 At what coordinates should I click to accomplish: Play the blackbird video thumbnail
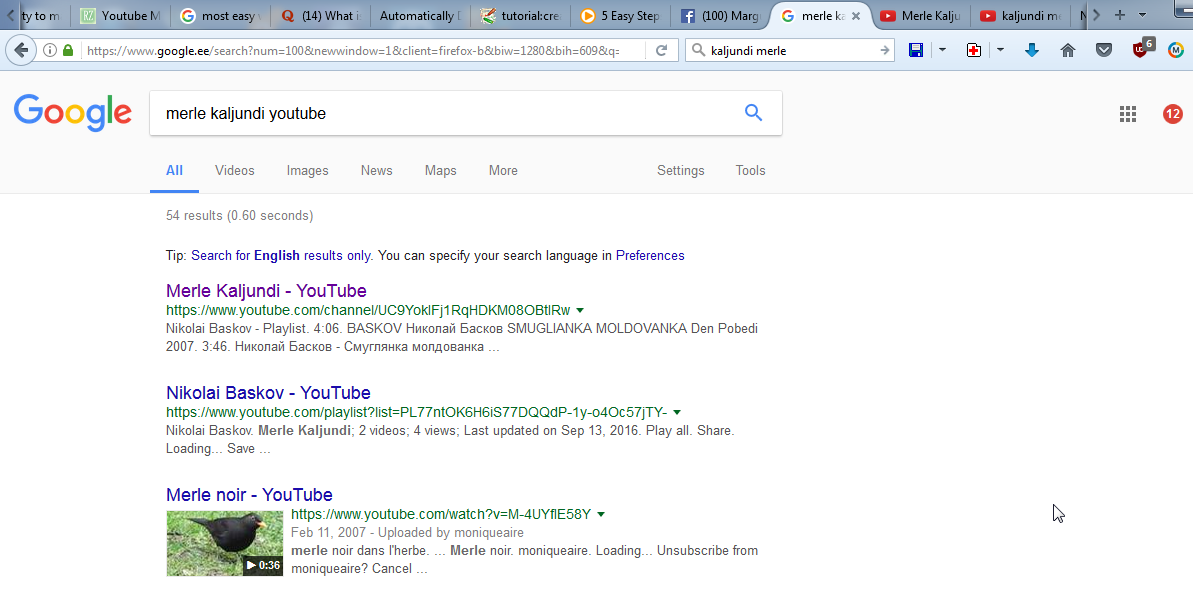click(x=224, y=543)
